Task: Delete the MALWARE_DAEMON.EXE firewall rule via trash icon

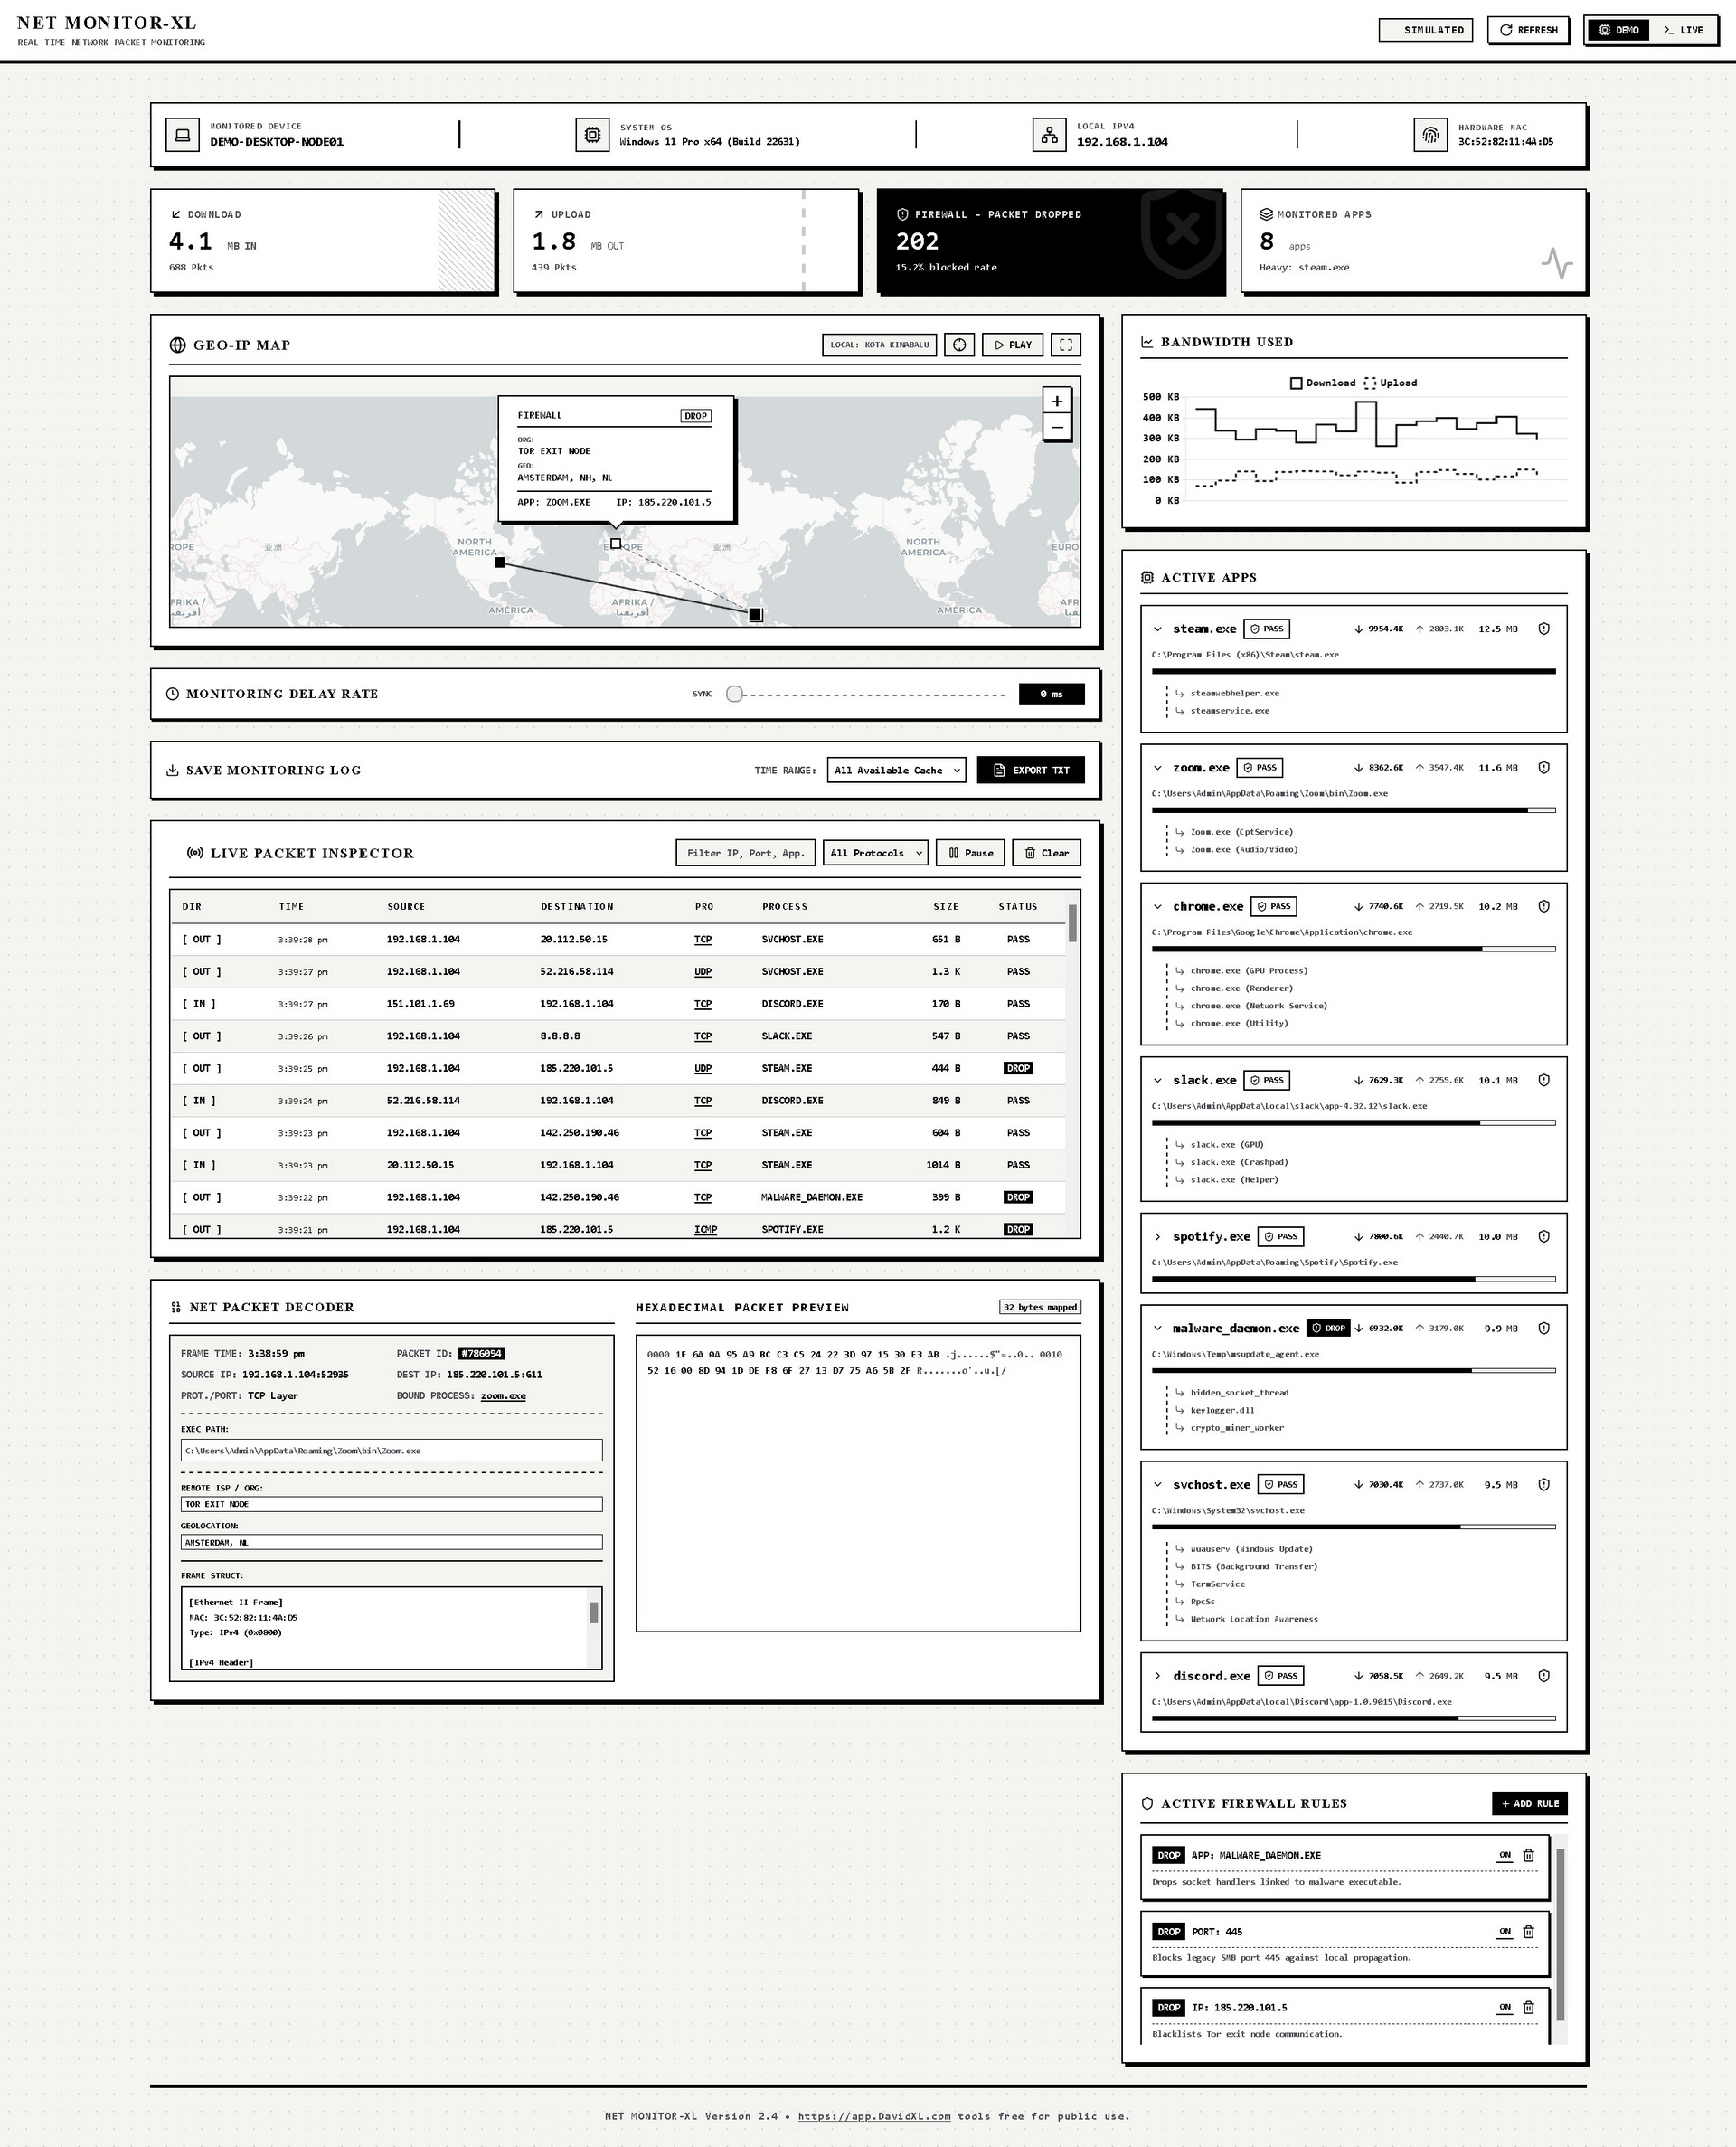Action: click(x=1528, y=1855)
